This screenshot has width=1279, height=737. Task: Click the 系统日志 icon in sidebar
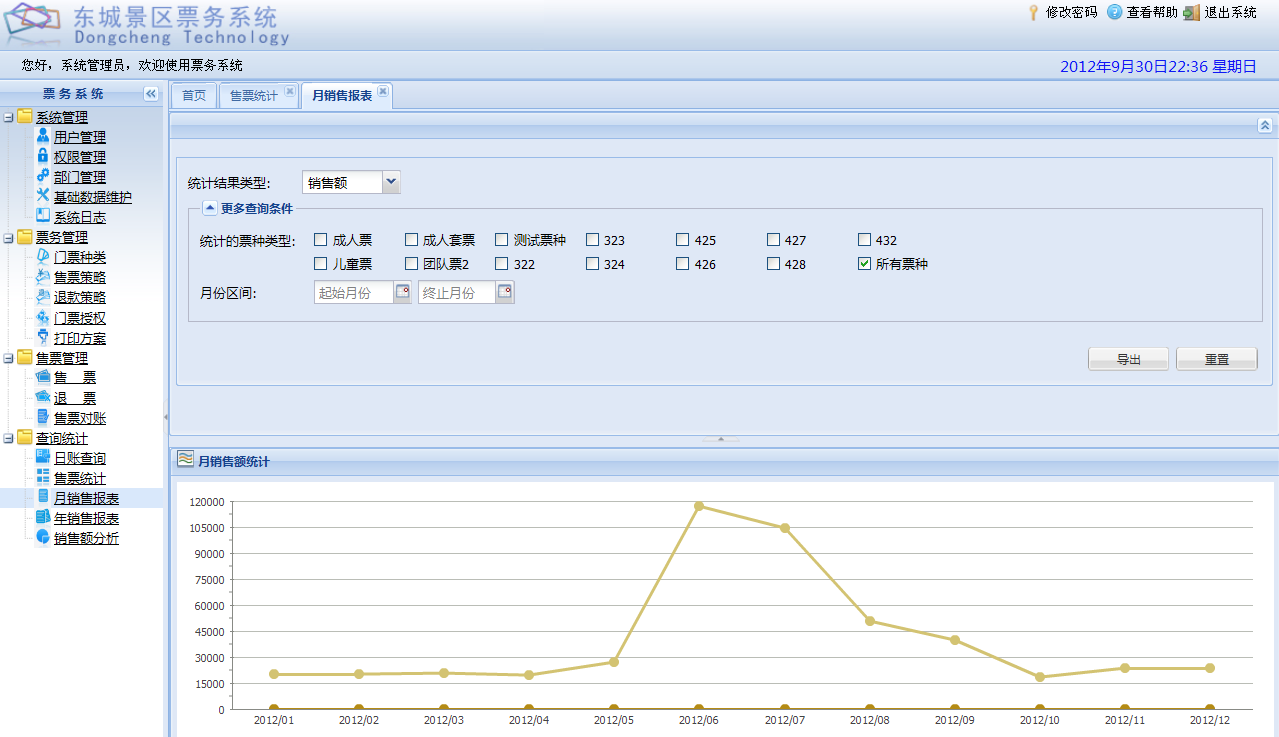(x=43, y=216)
